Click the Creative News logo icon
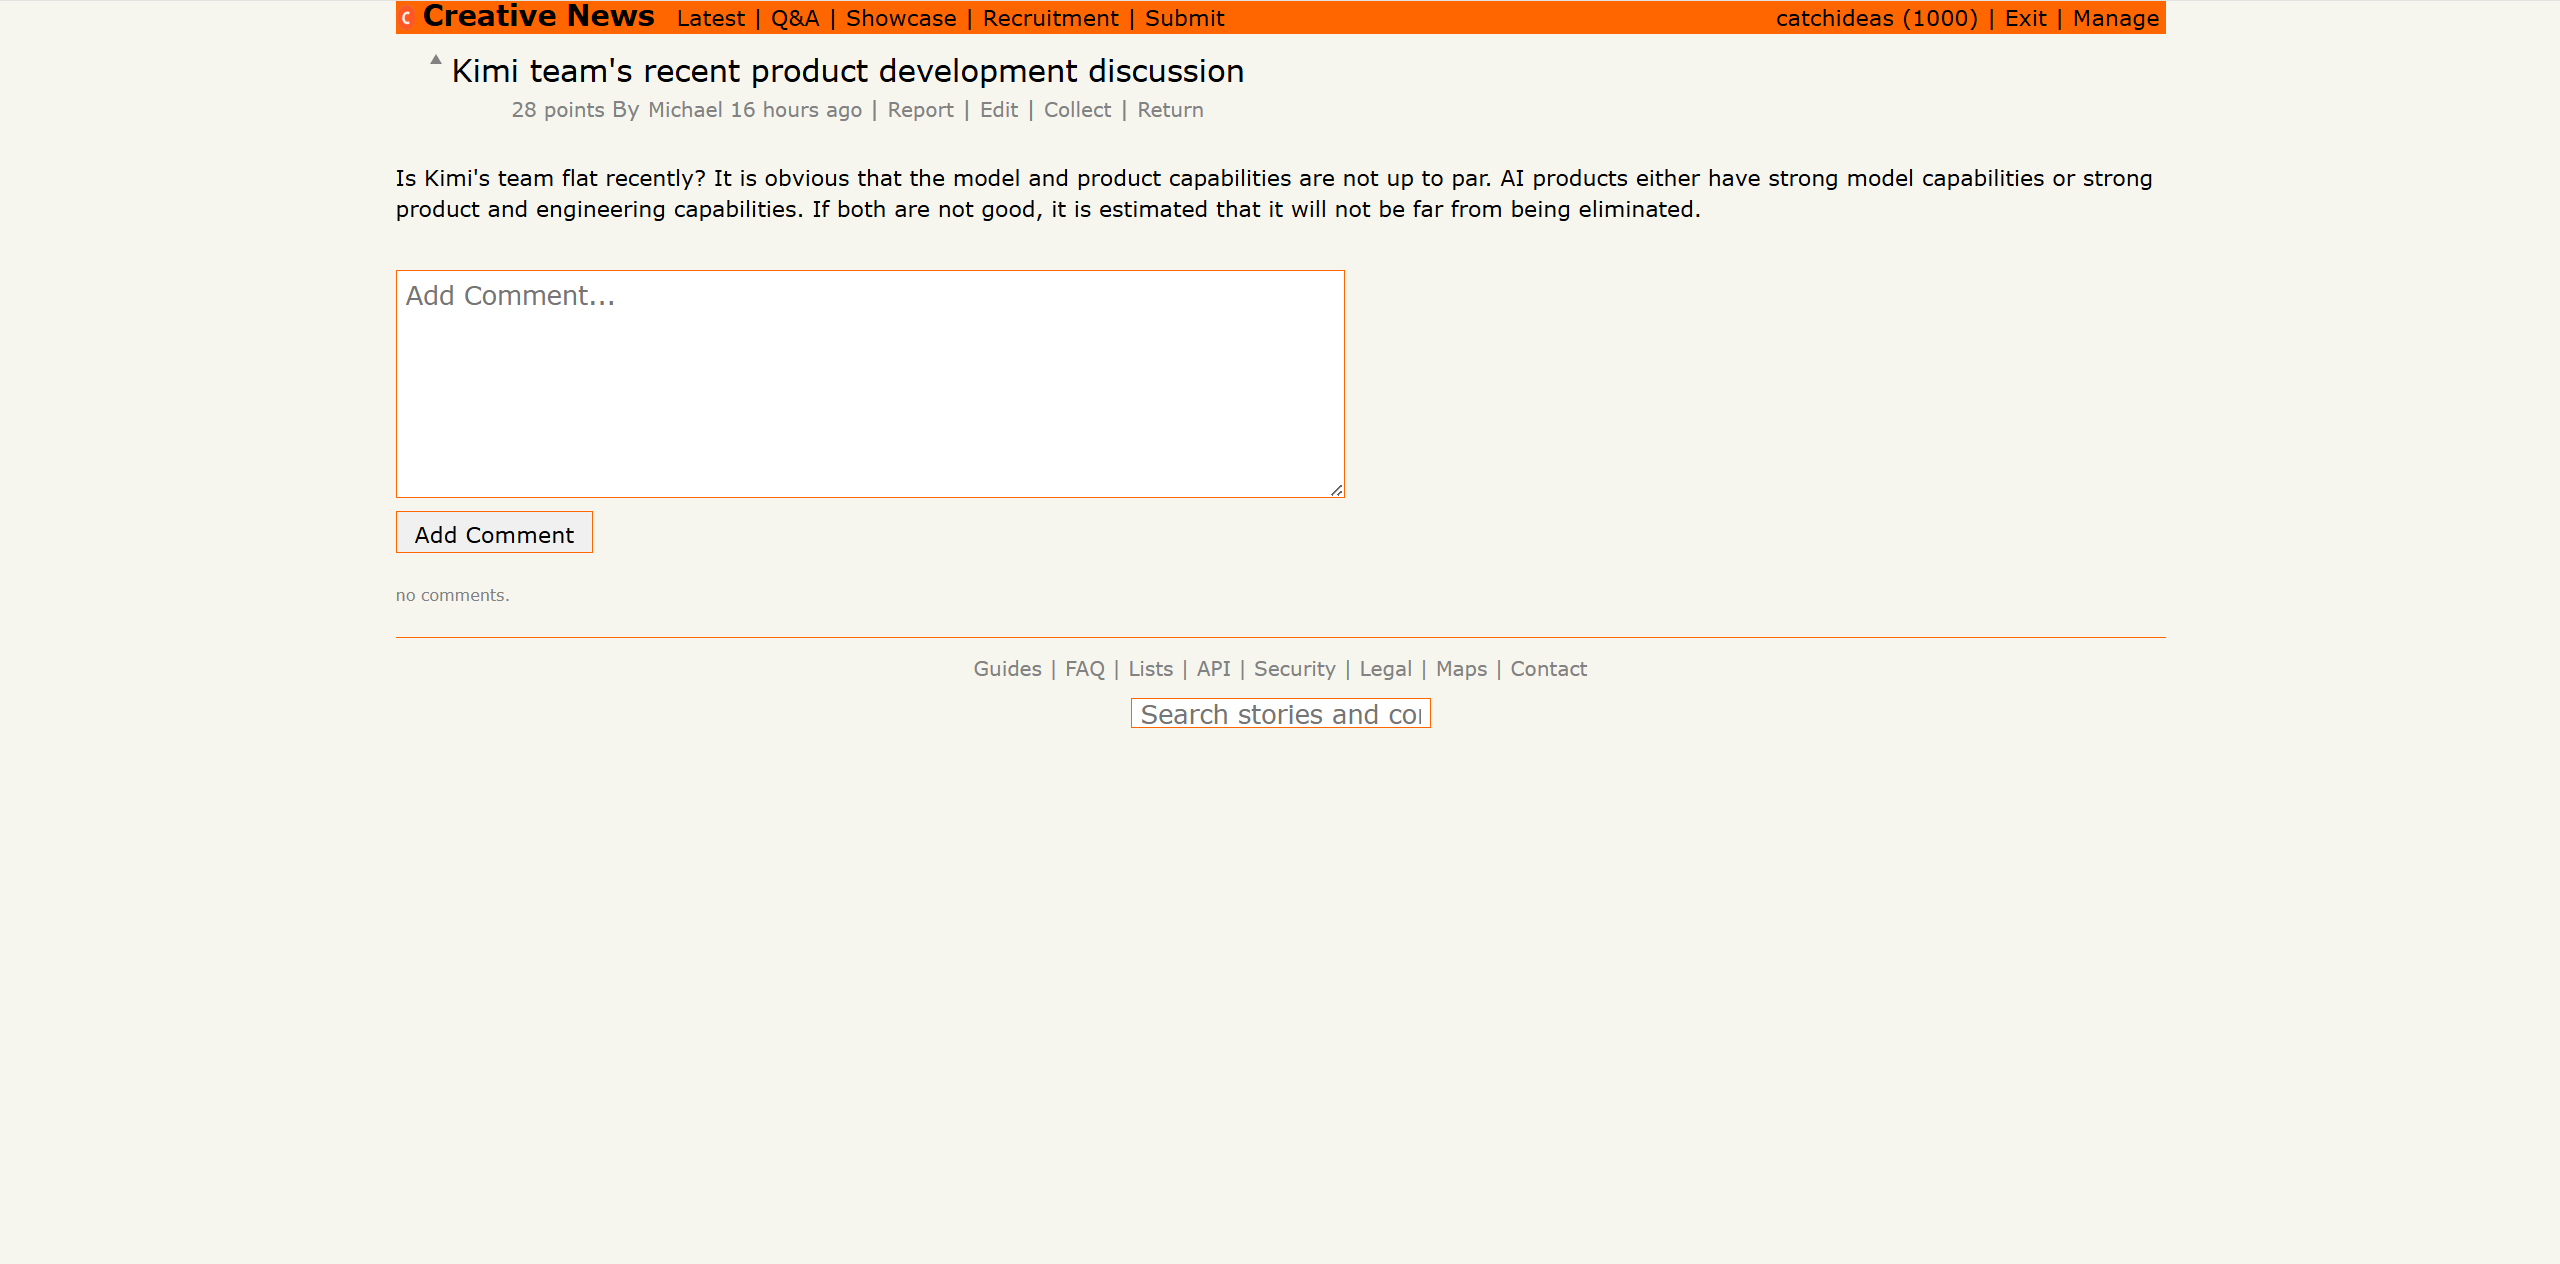The height and width of the screenshot is (1264, 2560). [x=406, y=18]
